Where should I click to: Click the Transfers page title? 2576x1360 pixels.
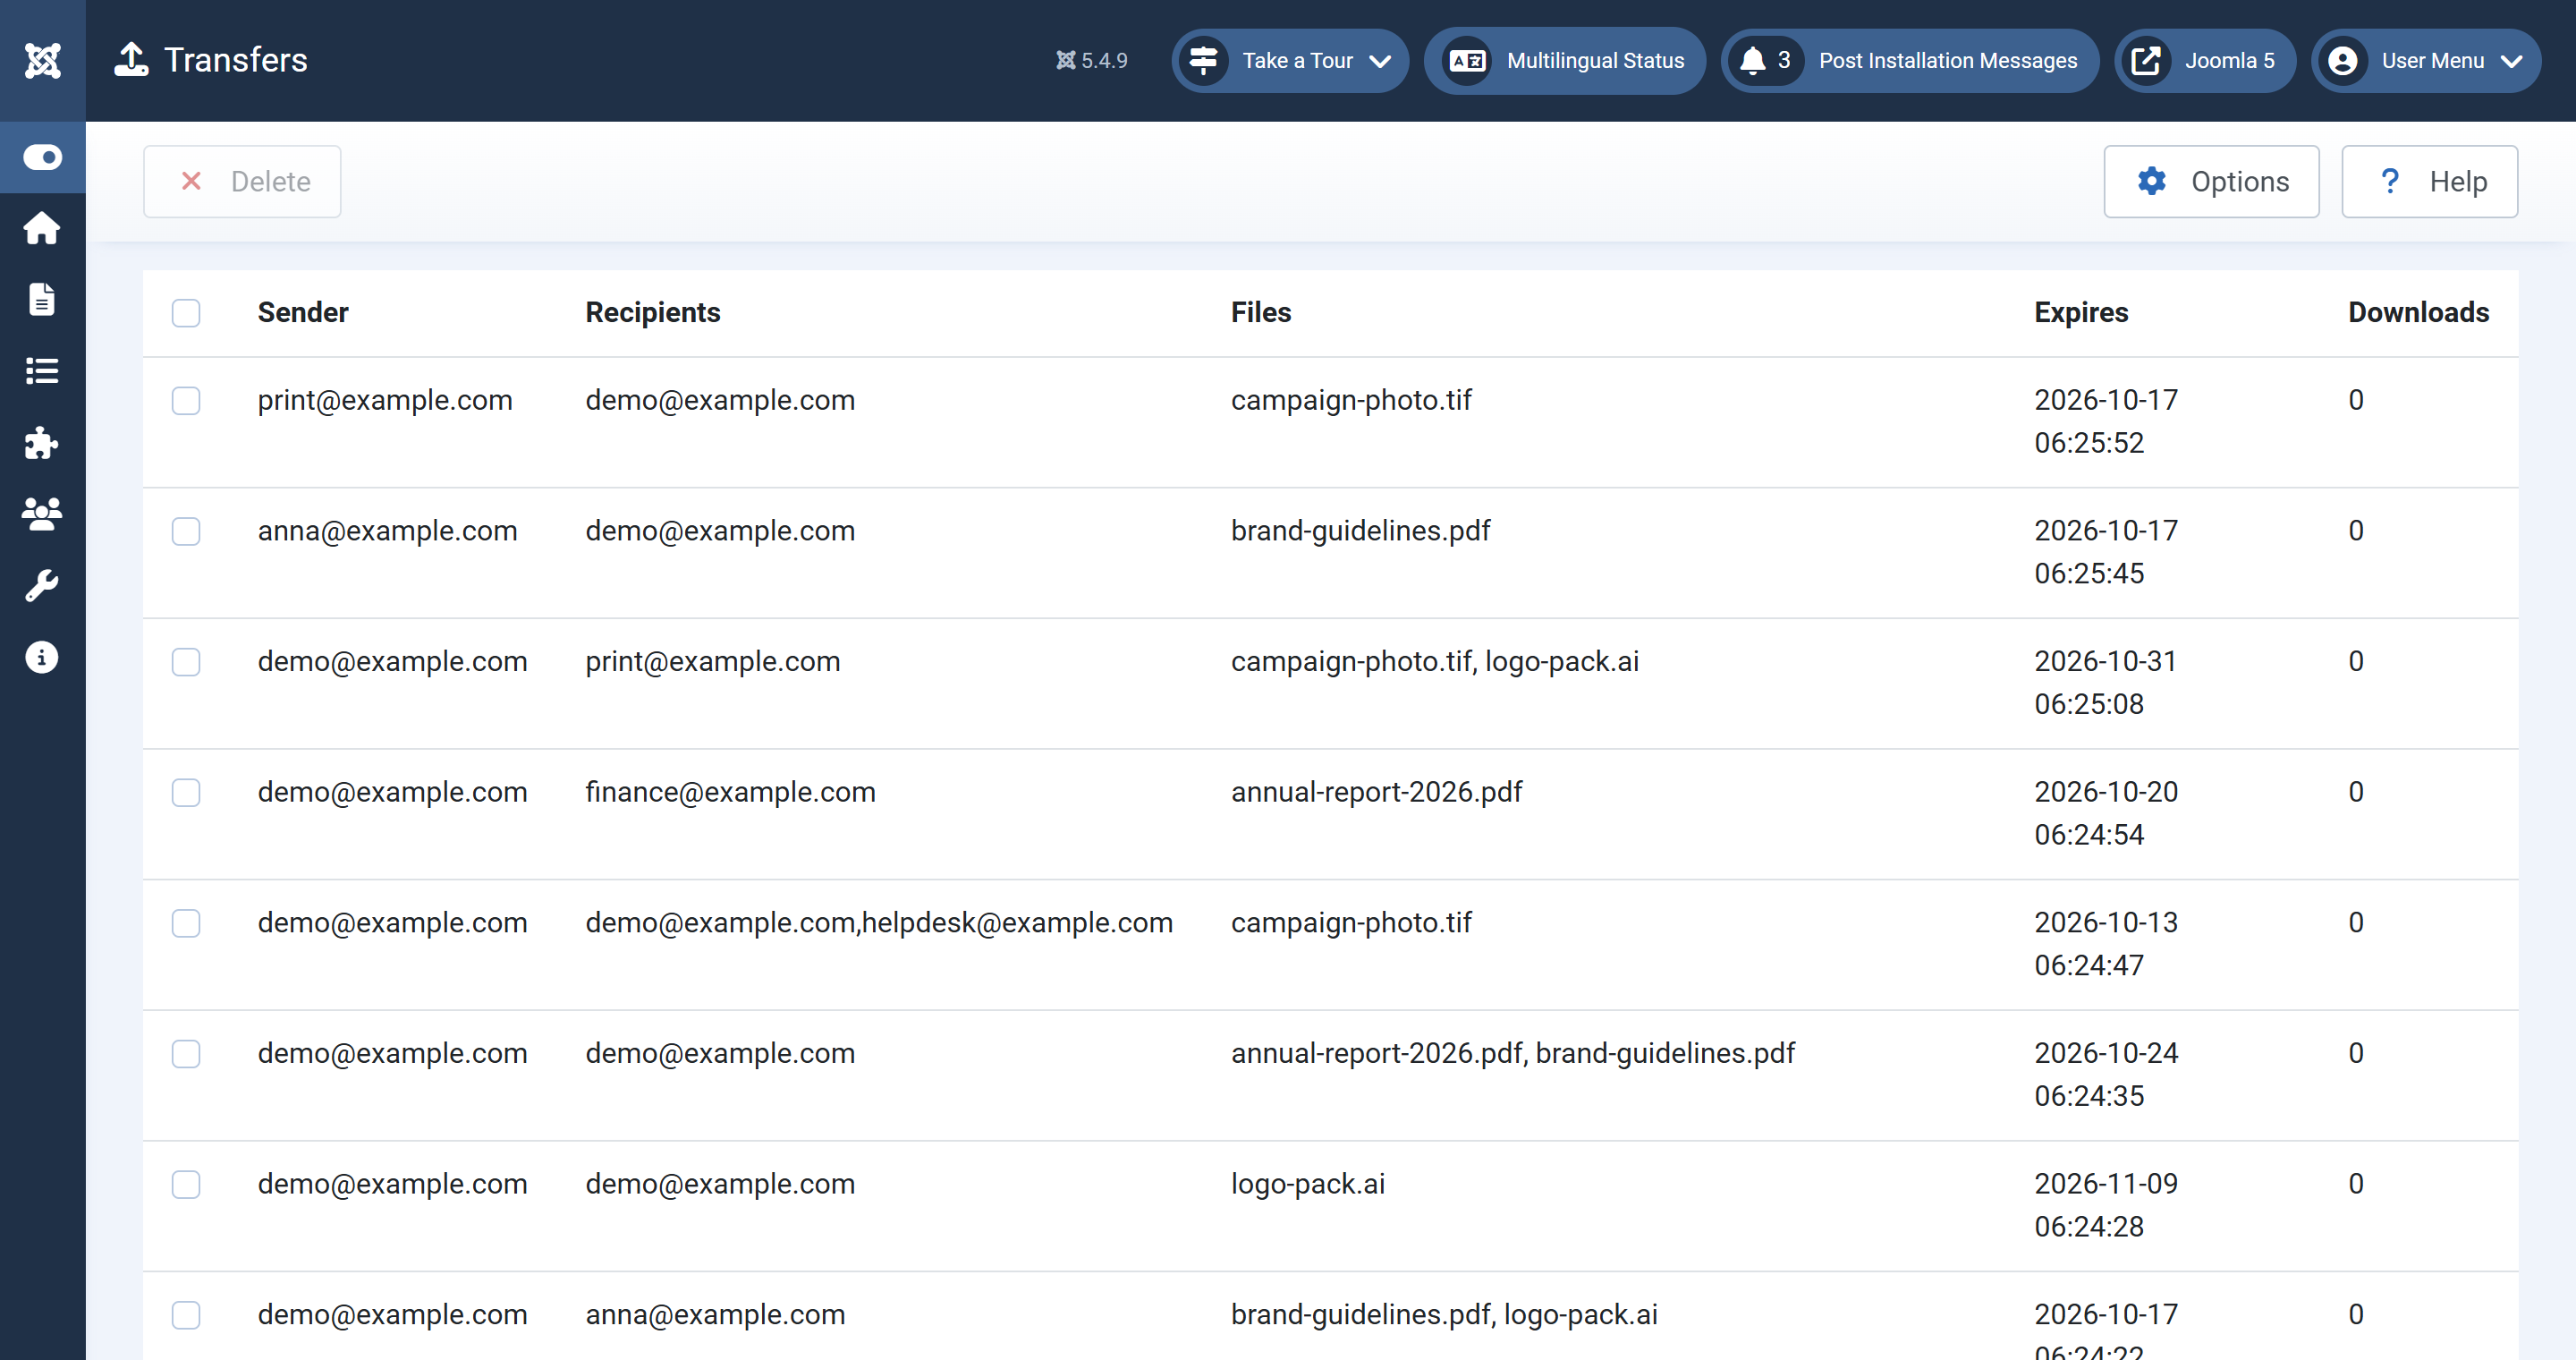click(x=235, y=60)
